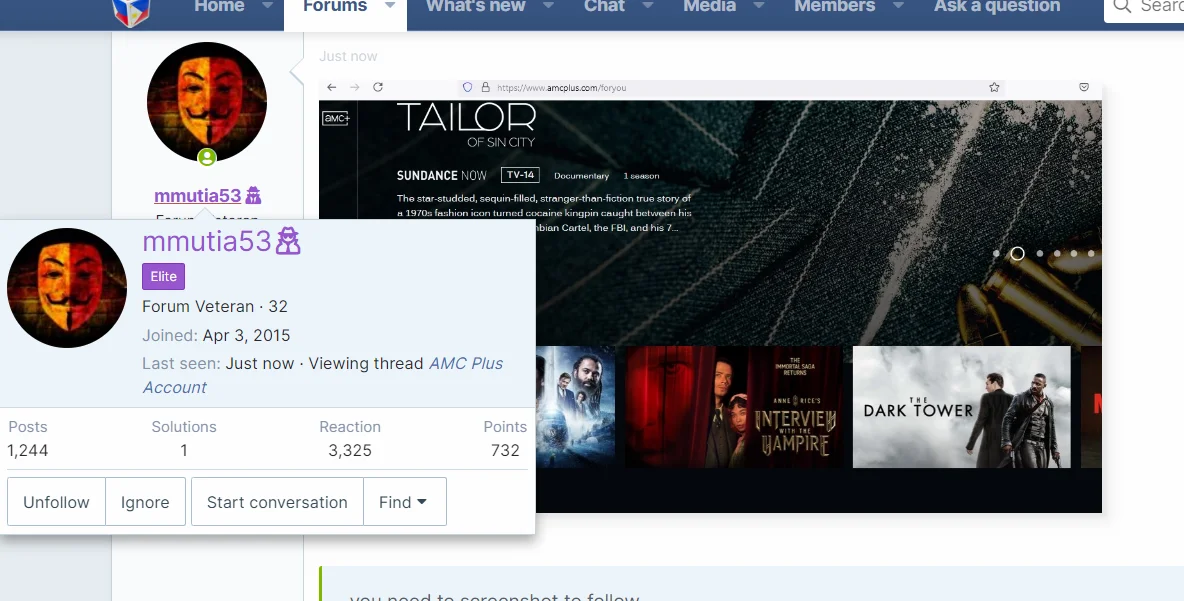Click the Points value 732
The height and width of the screenshot is (601, 1184).
pyautogui.click(x=505, y=451)
